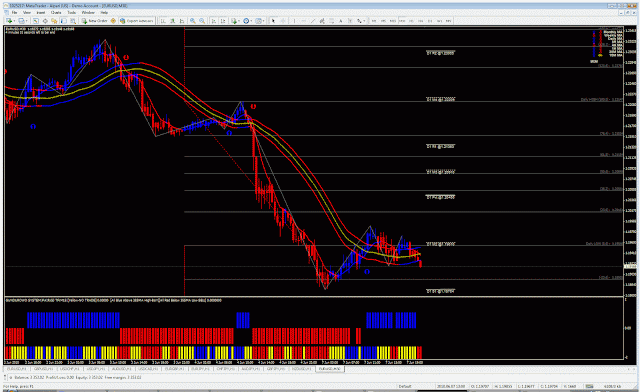This screenshot has width=640, height=392.
Task: Switch to candlestick chart icon
Action: coord(172,21)
